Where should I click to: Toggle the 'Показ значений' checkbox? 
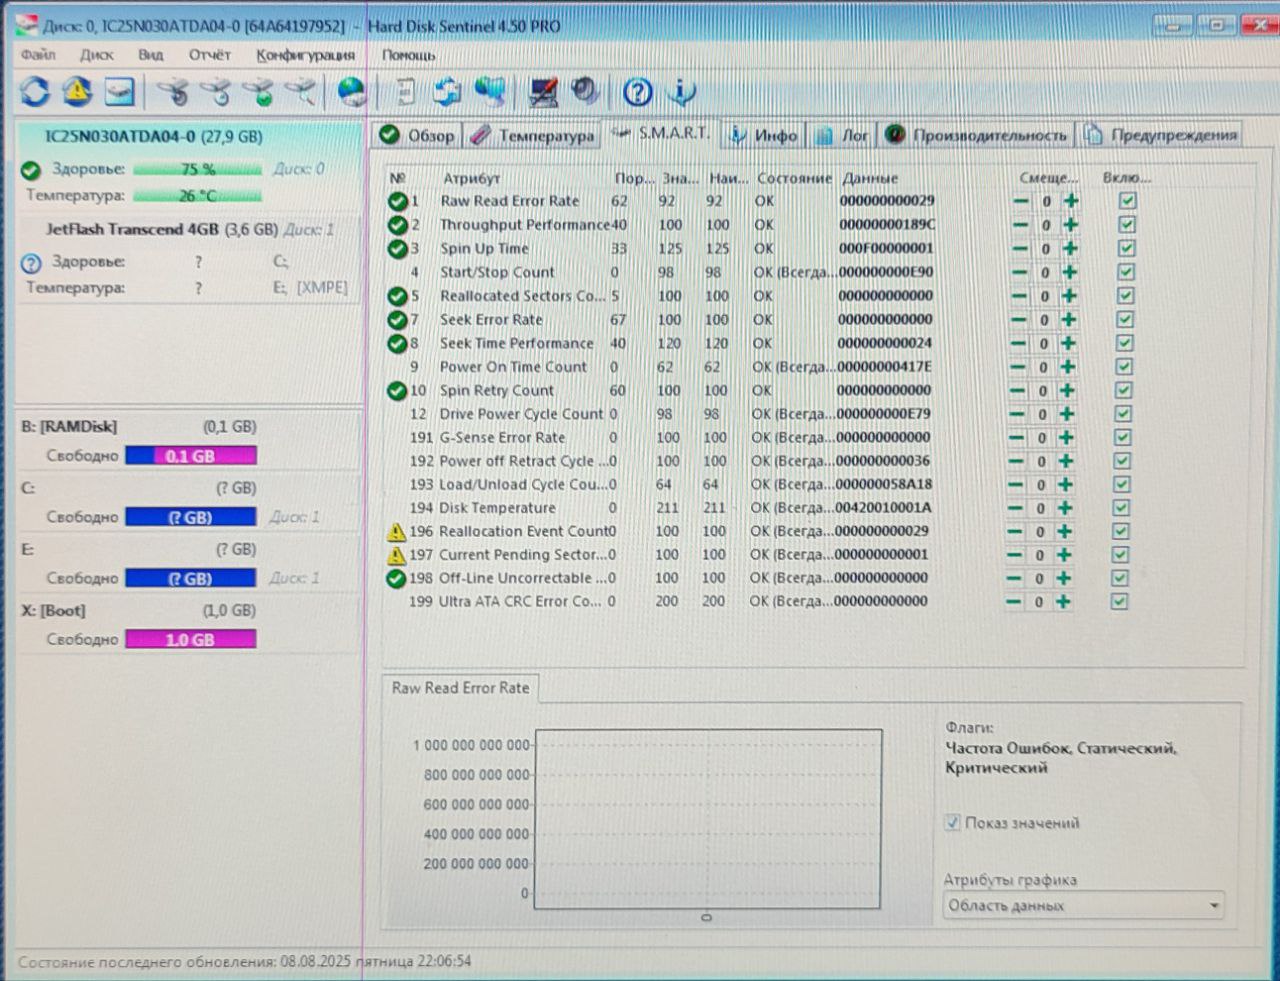(952, 823)
